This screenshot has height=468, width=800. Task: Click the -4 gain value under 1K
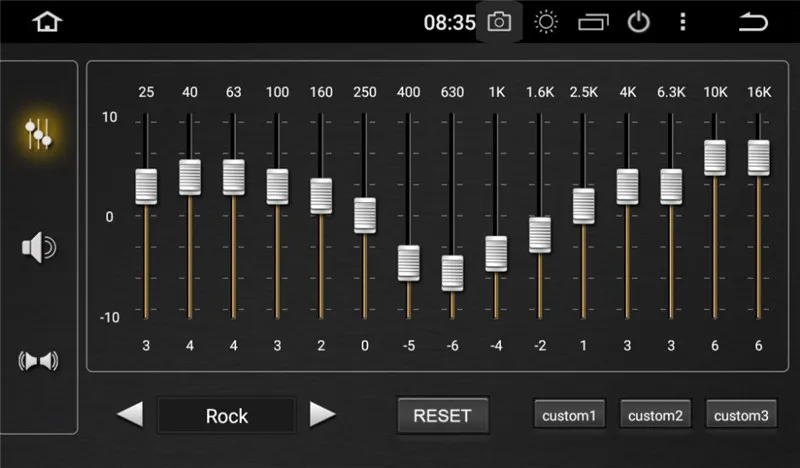496,346
